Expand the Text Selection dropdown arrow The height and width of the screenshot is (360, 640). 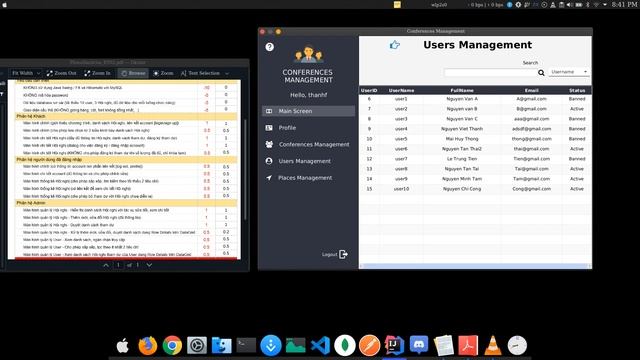click(227, 73)
